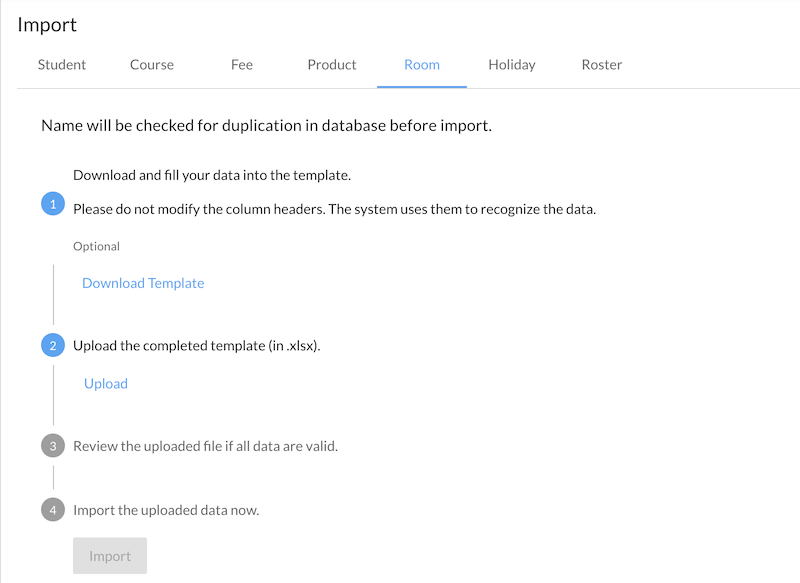
Task: Click 'Upload the completed template' step text
Action: coord(197,346)
